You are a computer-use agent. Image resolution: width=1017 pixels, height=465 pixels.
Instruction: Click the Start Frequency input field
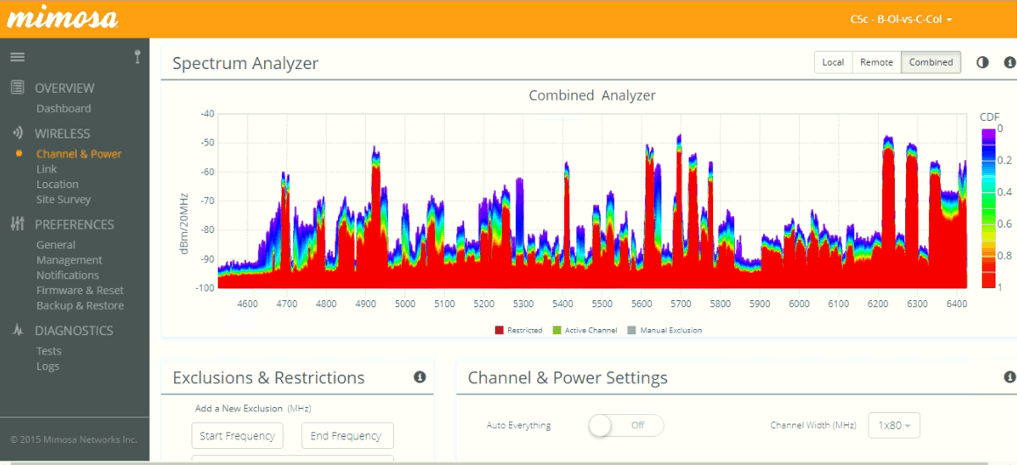238,436
